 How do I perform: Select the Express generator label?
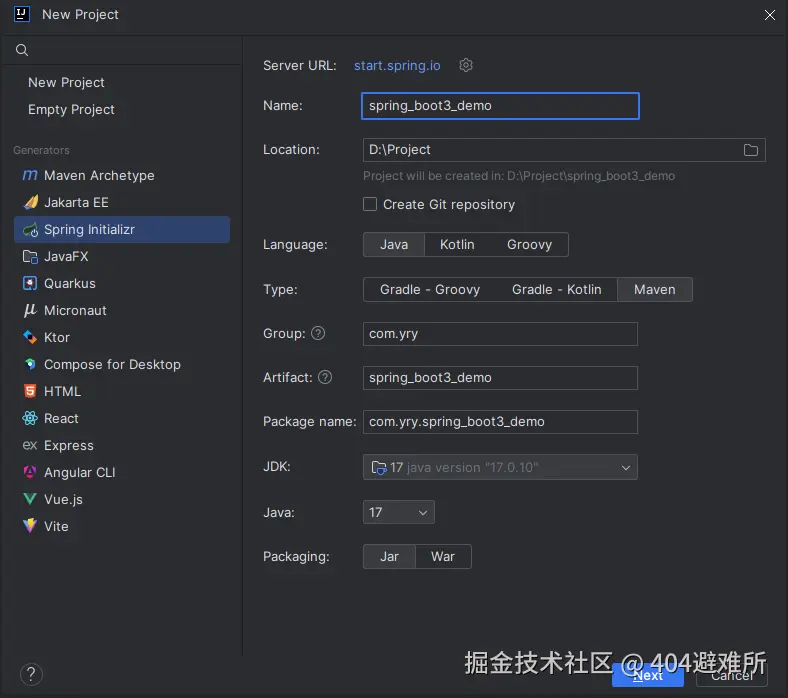[x=69, y=446]
